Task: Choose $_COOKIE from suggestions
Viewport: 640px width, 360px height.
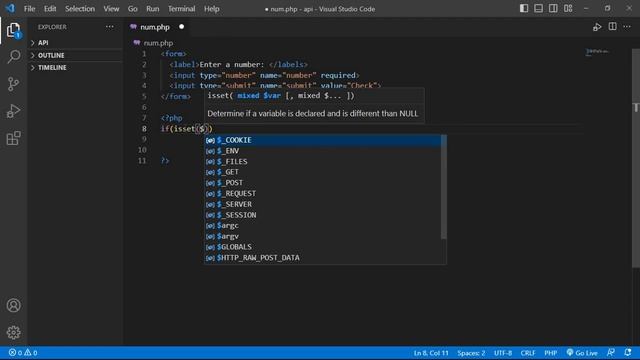Action: (323, 140)
